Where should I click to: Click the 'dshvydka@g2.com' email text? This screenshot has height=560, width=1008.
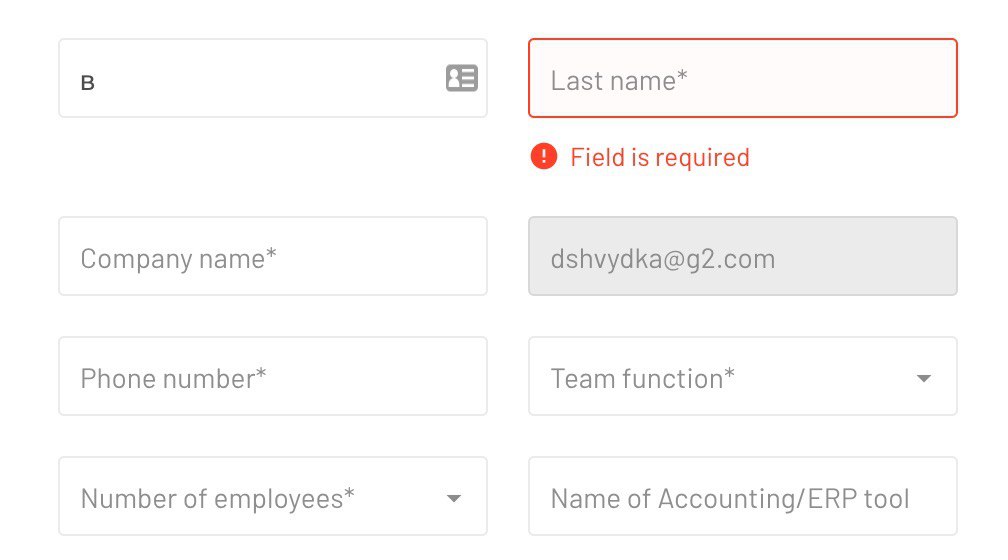coord(663,259)
